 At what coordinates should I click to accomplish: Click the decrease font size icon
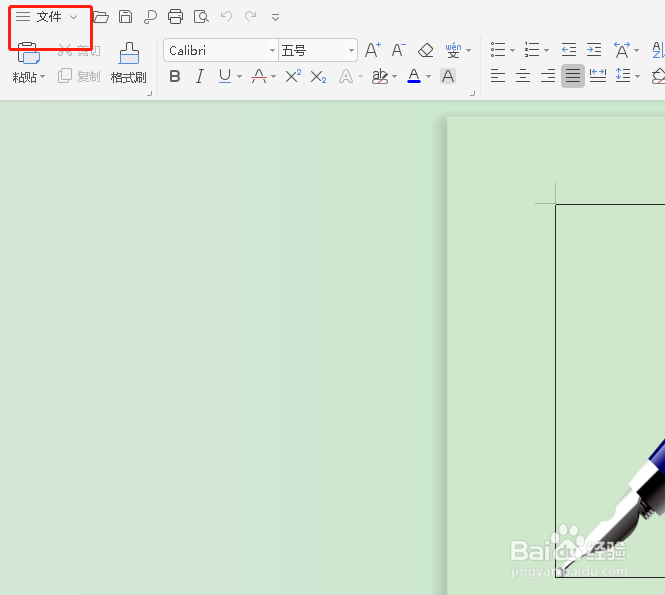click(x=398, y=50)
